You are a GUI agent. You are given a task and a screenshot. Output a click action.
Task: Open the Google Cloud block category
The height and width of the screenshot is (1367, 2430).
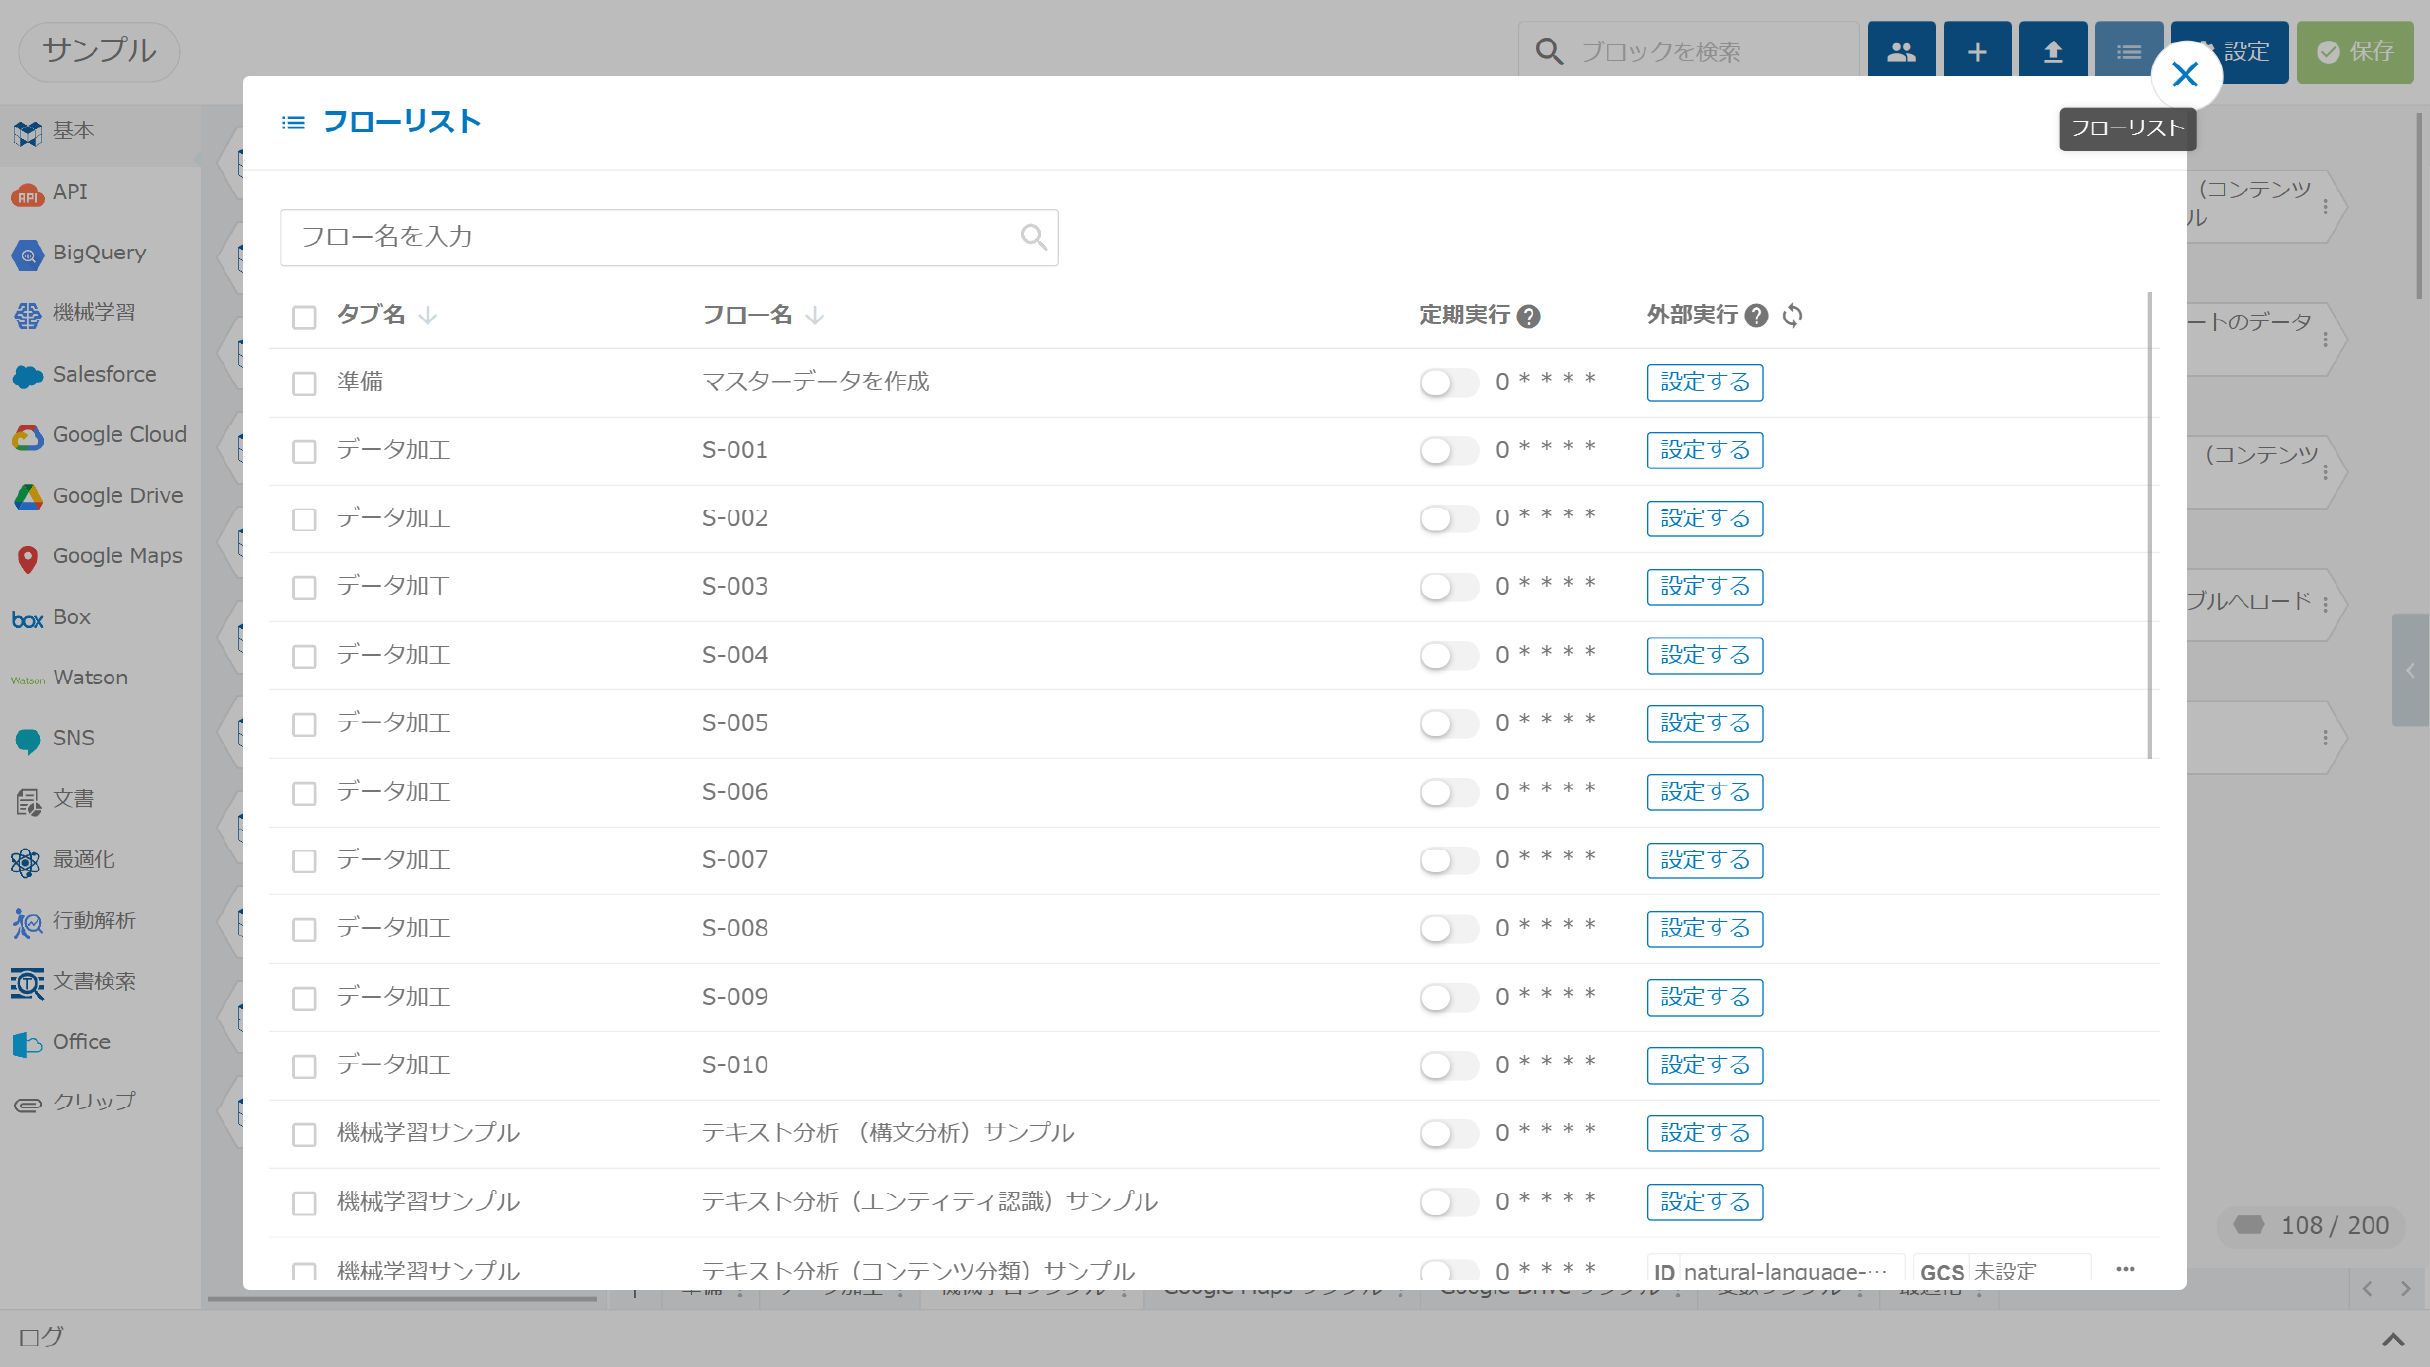point(100,435)
